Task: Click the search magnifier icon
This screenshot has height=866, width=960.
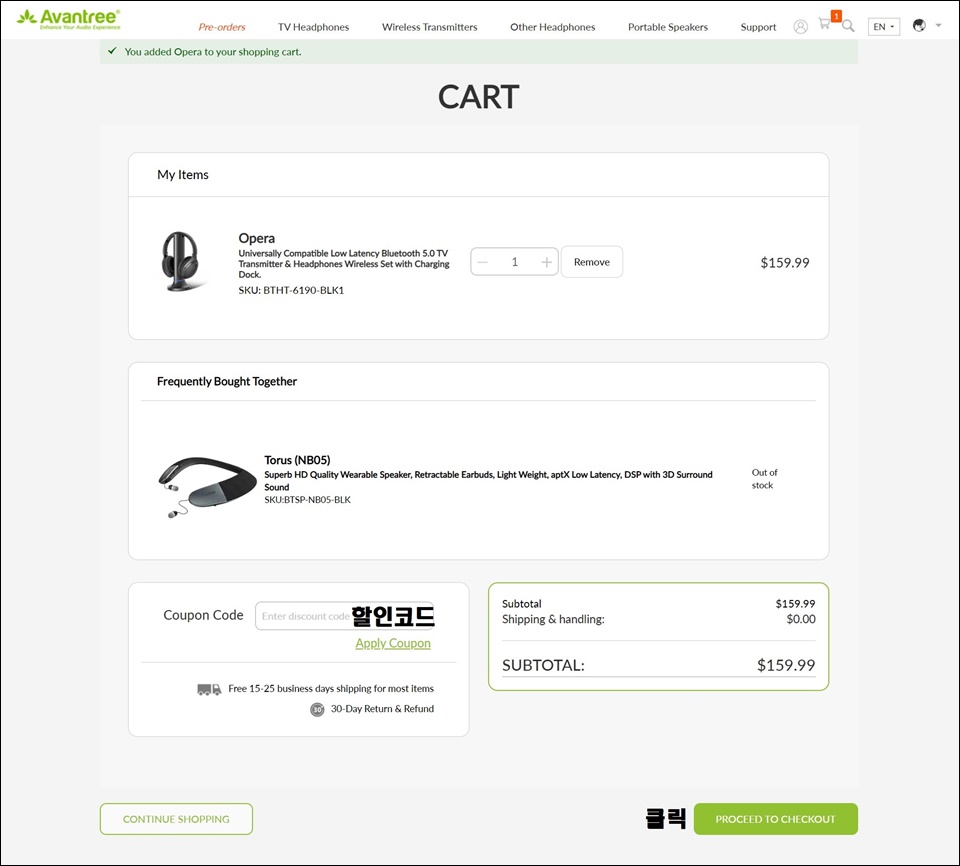Action: click(848, 26)
